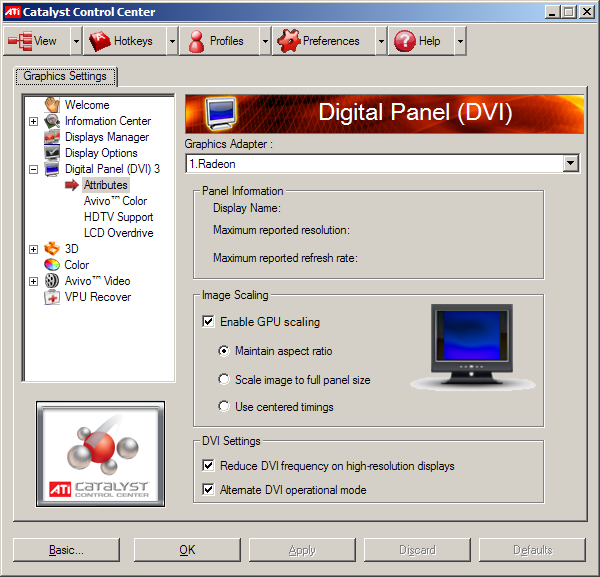
Task: Collapse the Digital Panel (DVI) 3 node
Action: [x=34, y=169]
